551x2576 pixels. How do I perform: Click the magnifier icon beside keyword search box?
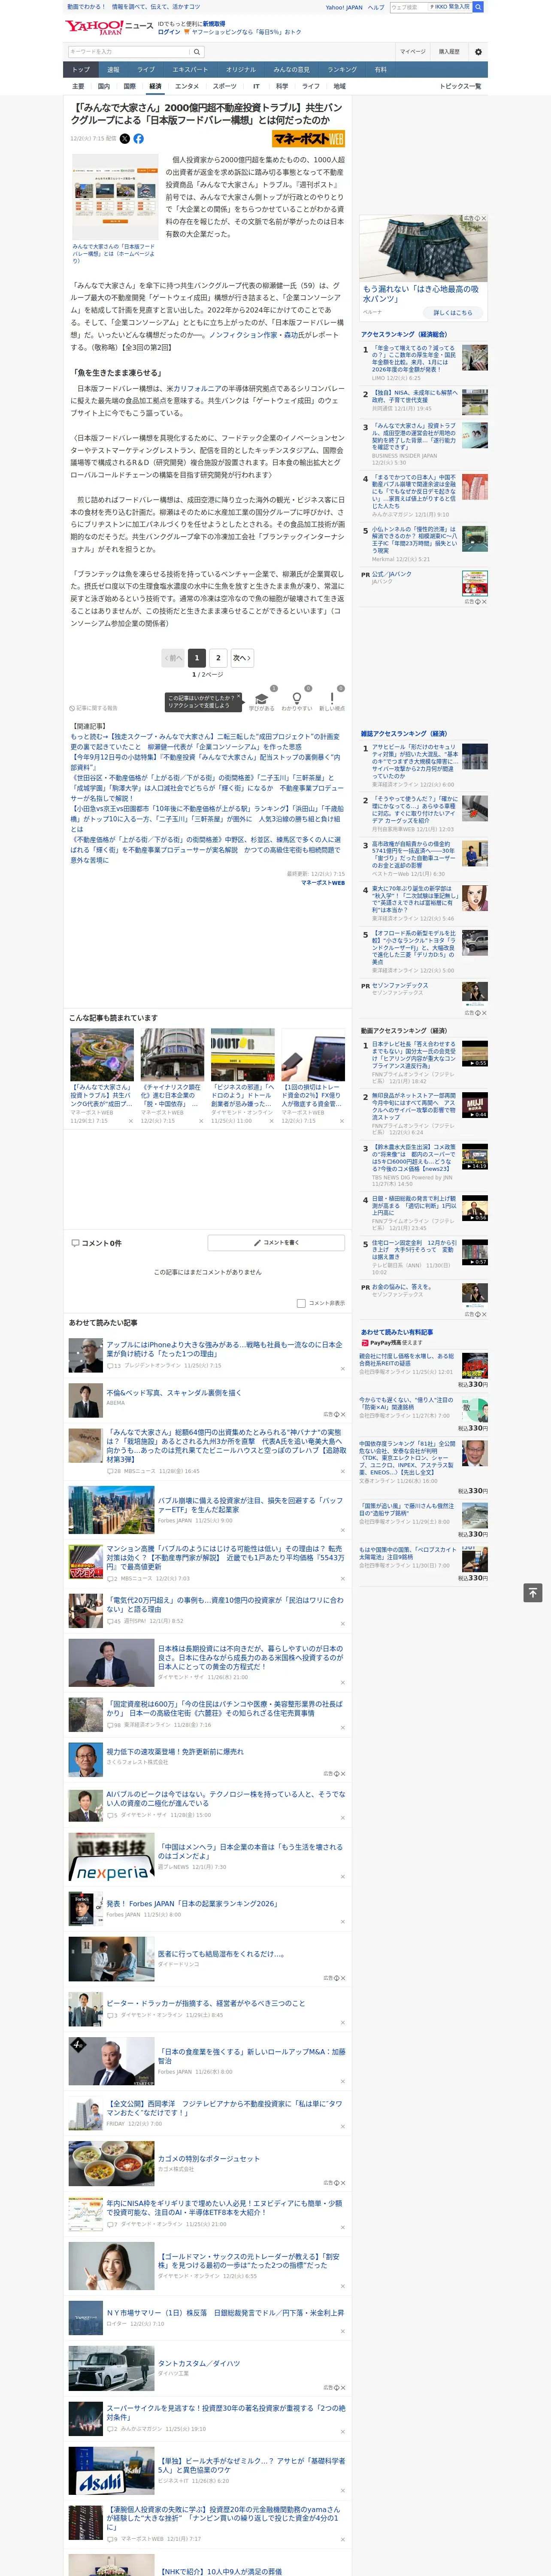[197, 52]
